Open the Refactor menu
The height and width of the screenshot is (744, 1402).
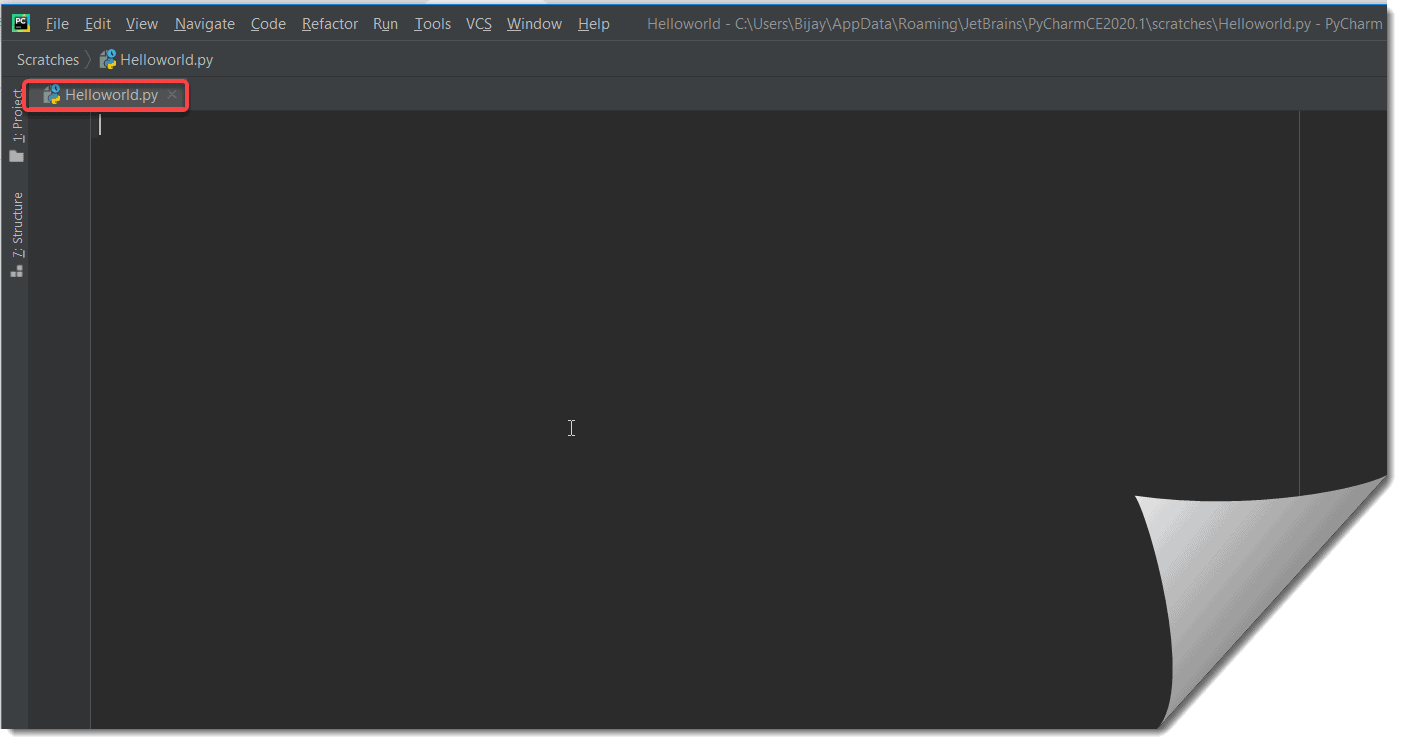(329, 23)
